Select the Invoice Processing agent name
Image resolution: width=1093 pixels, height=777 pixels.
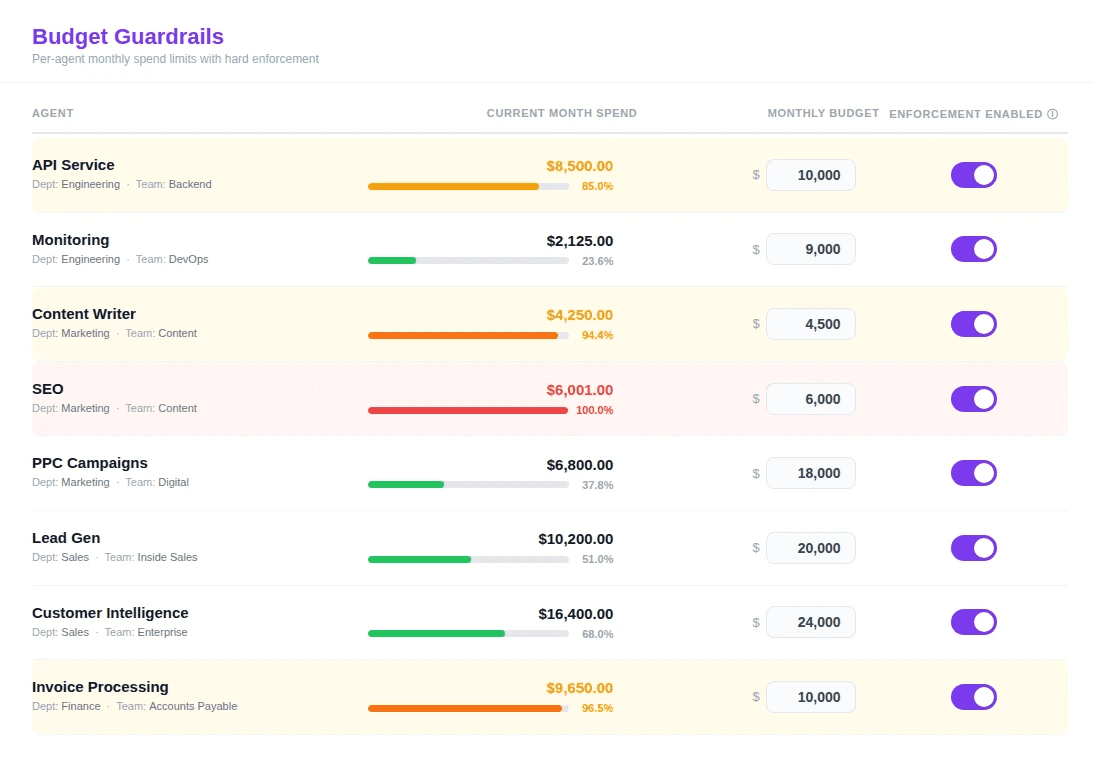(100, 687)
